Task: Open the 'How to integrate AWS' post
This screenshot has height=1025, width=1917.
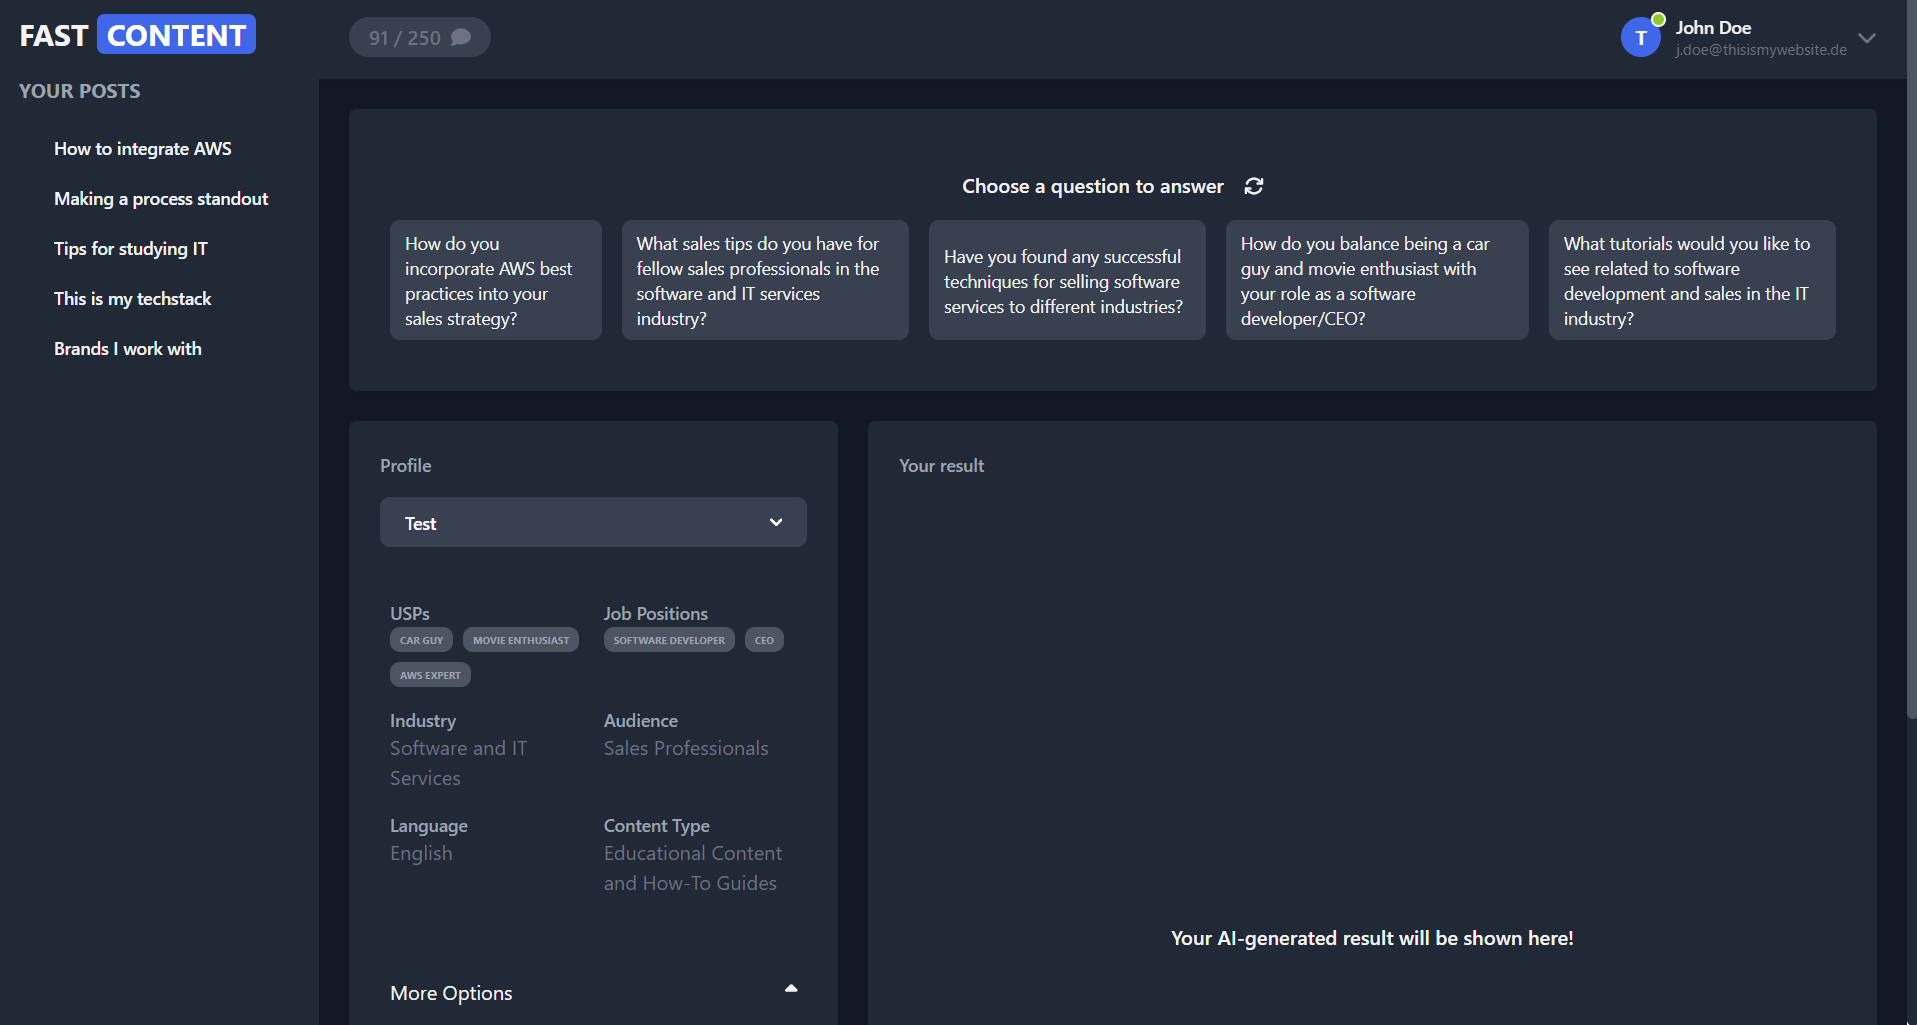Action: click(142, 149)
